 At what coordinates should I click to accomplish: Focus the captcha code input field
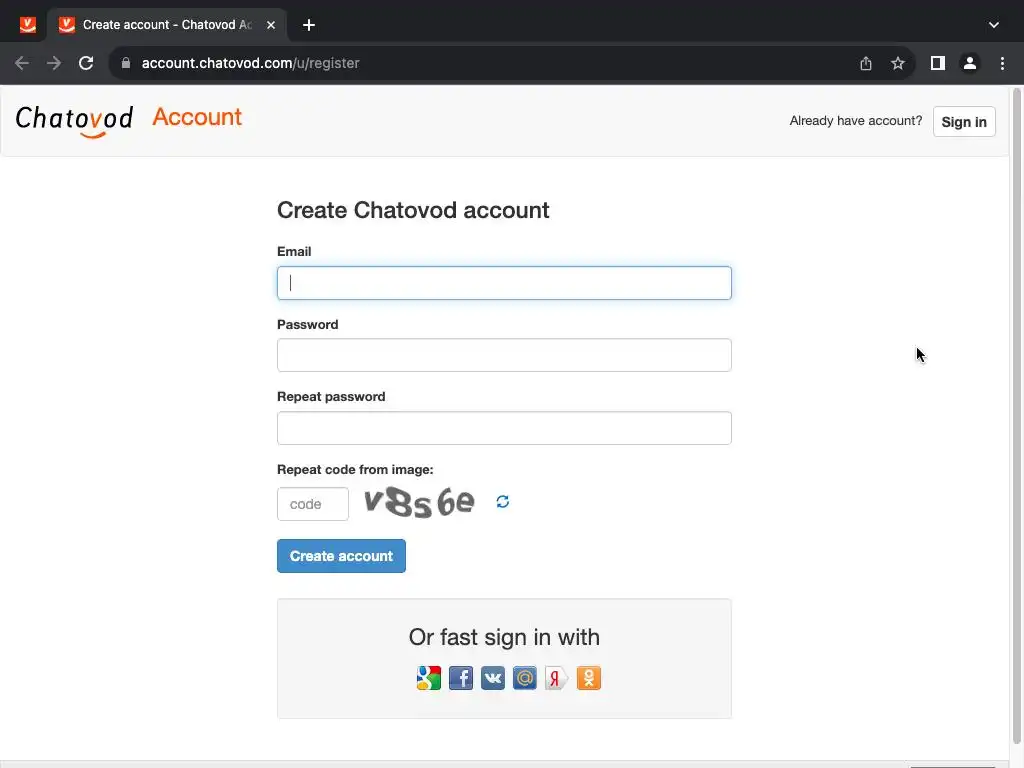312,504
